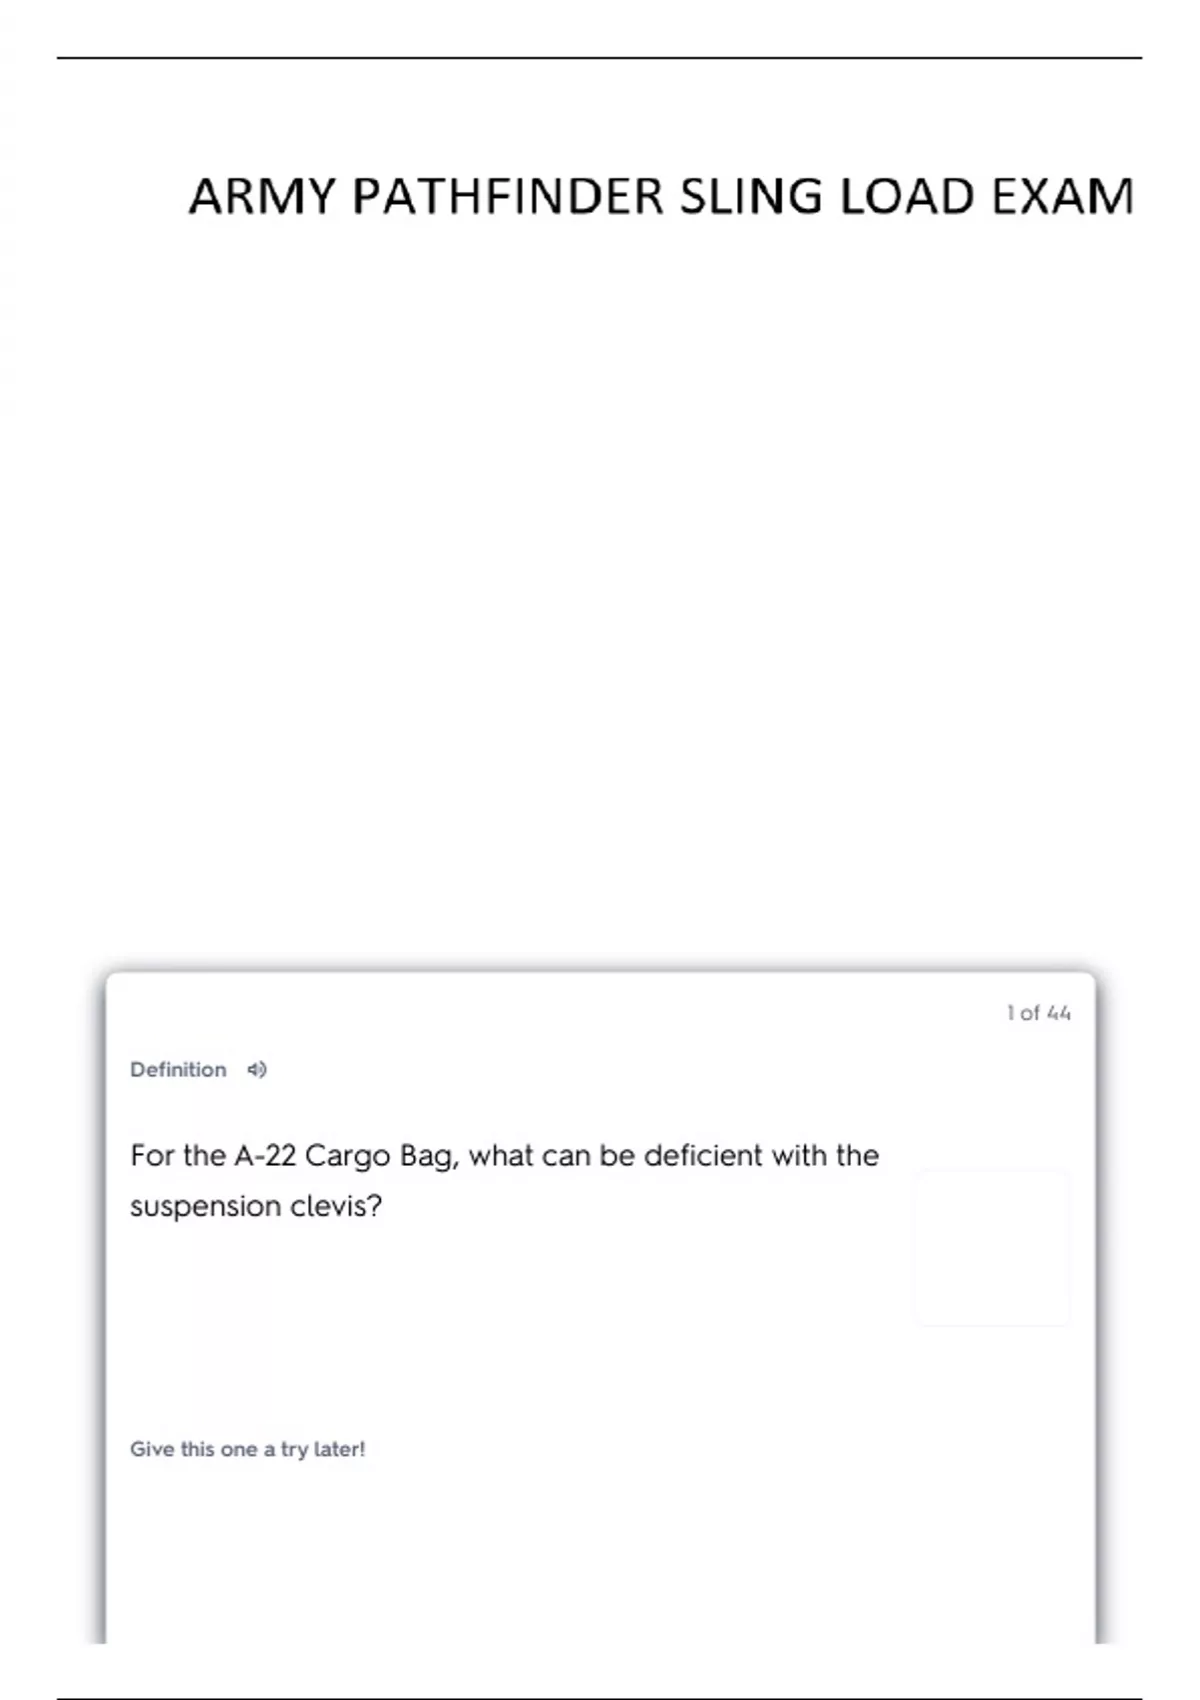Click the horizontal rule at the page bottom

tap(600, 1699)
